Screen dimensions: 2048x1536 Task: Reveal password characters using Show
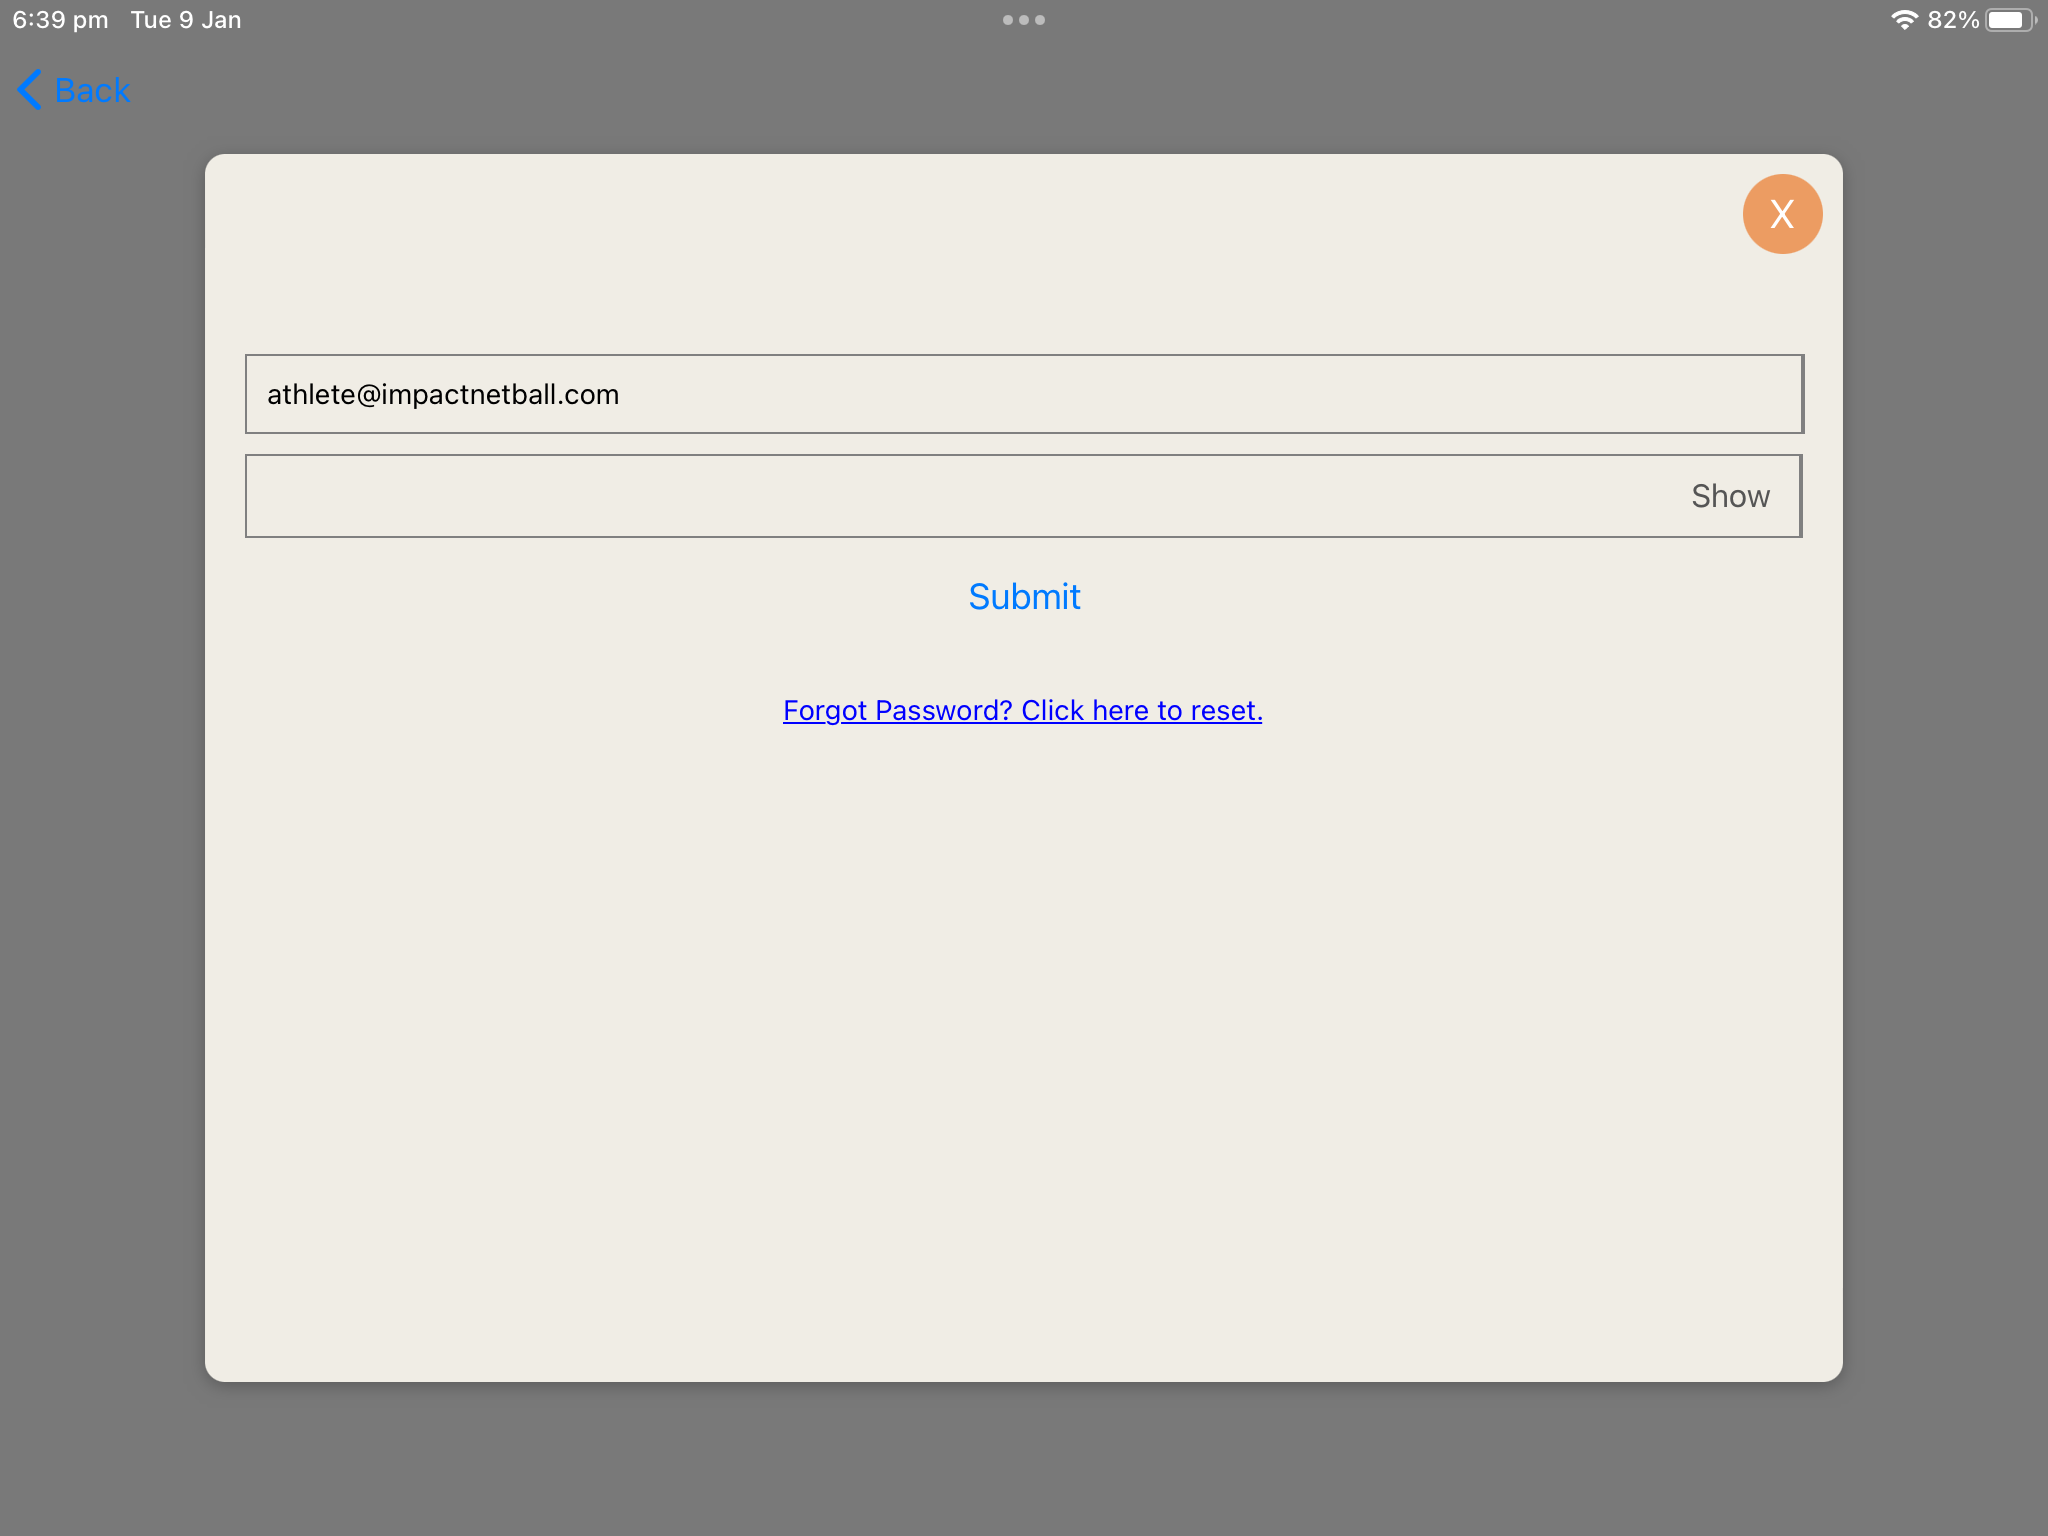click(x=1730, y=495)
